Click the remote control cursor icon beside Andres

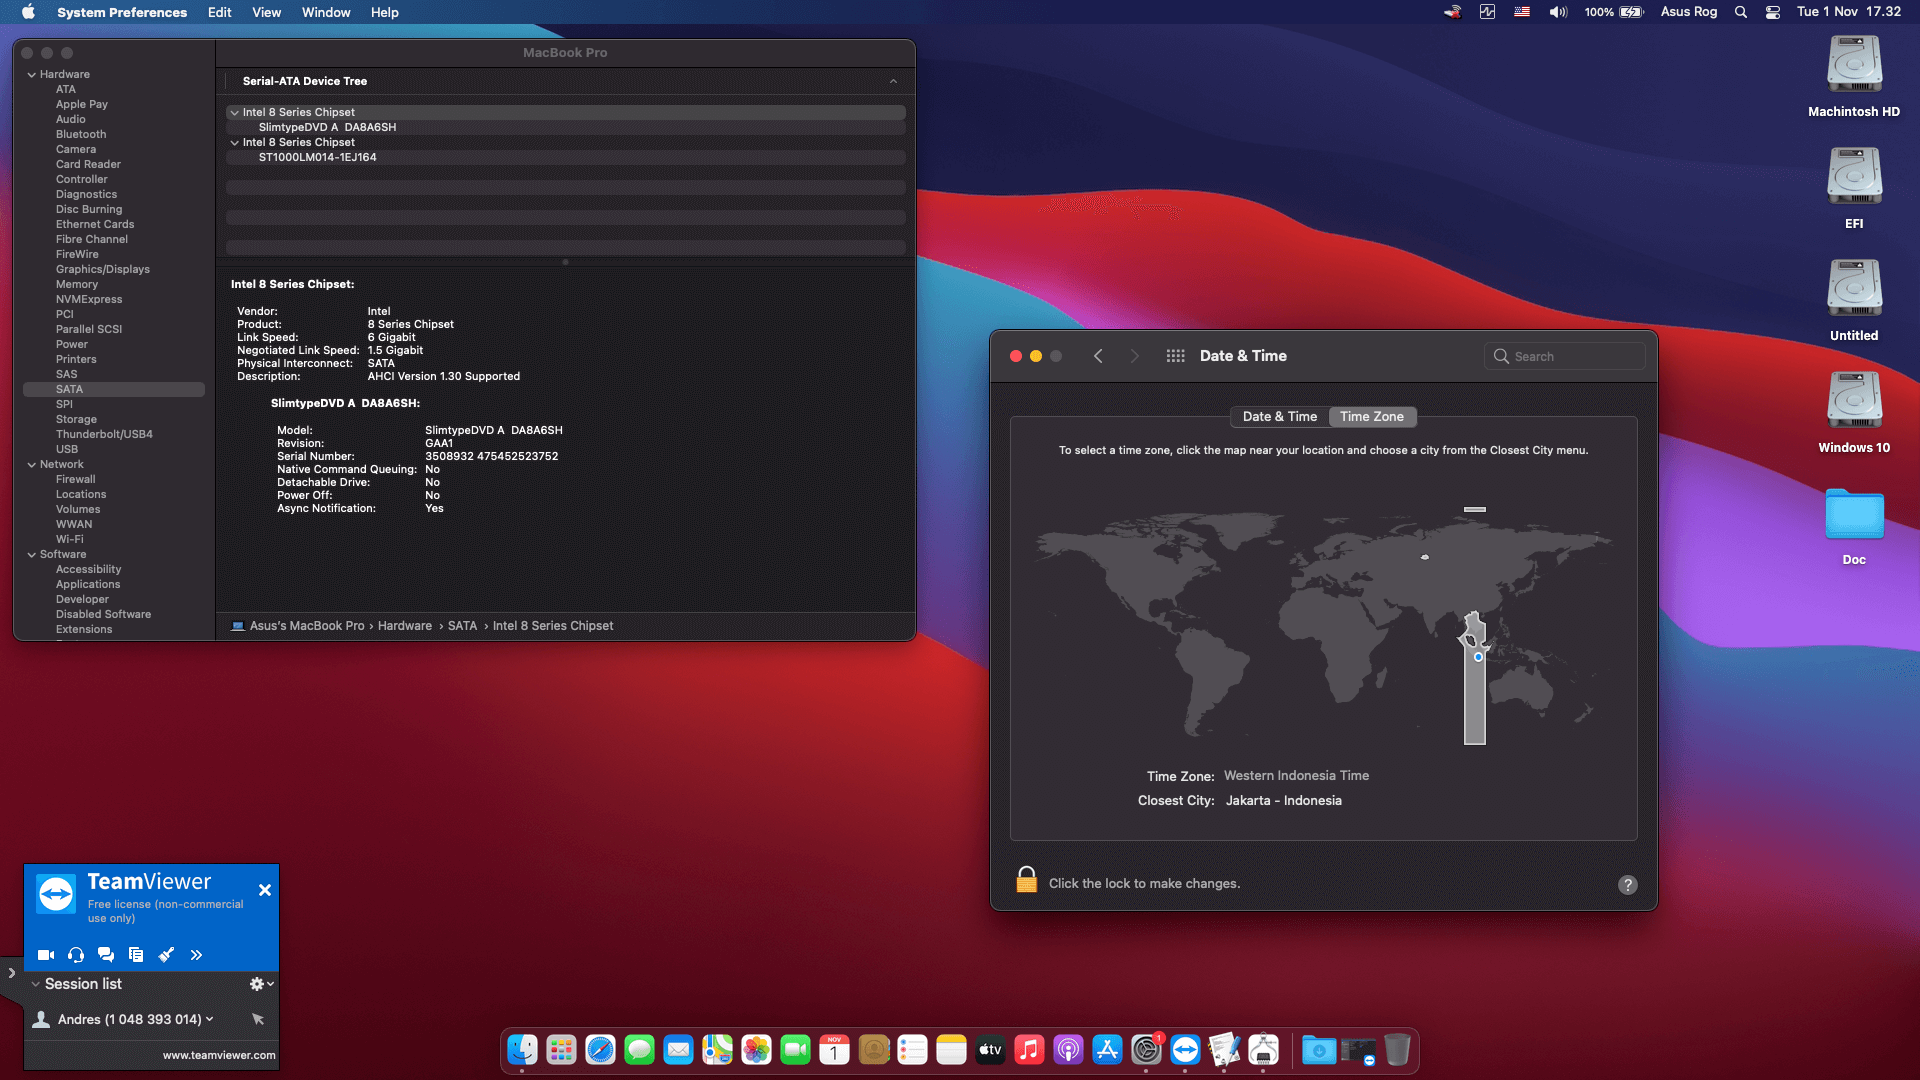[258, 1019]
